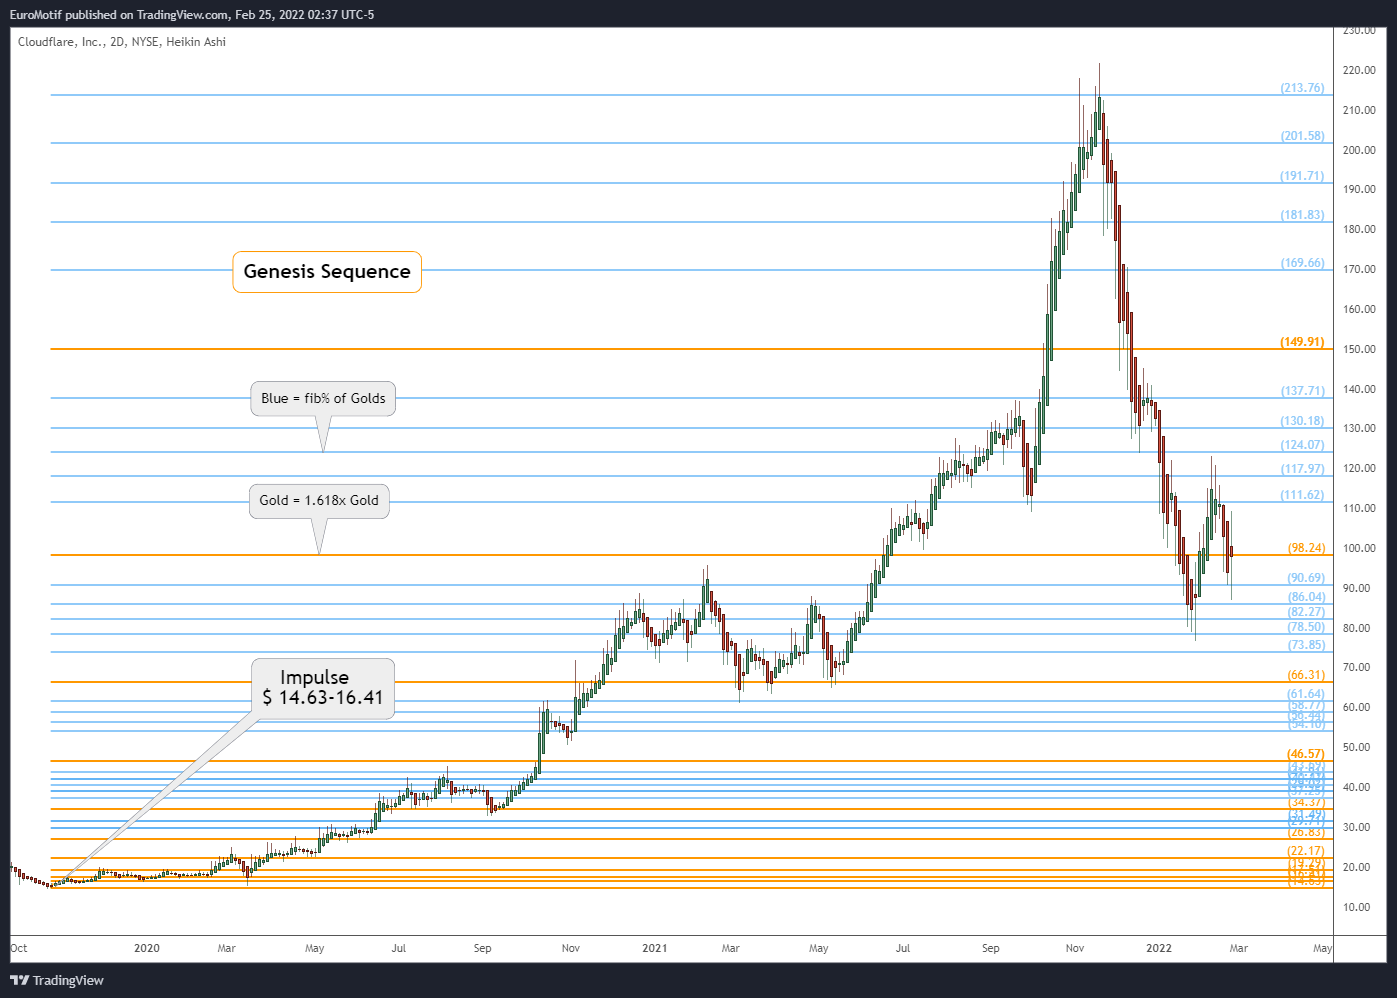The height and width of the screenshot is (998, 1397).
Task: Click the orange (46.57) level label
Action: pyautogui.click(x=1306, y=754)
